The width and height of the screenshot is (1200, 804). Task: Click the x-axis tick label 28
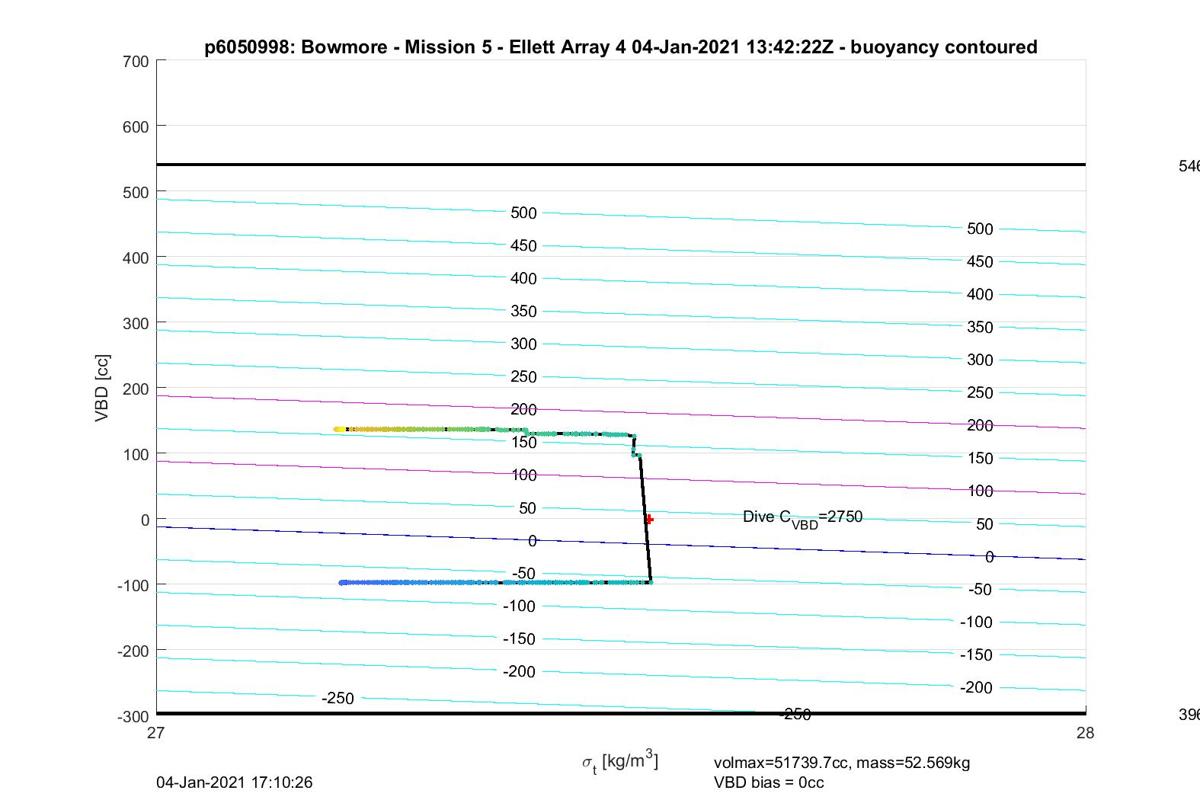coord(1086,733)
